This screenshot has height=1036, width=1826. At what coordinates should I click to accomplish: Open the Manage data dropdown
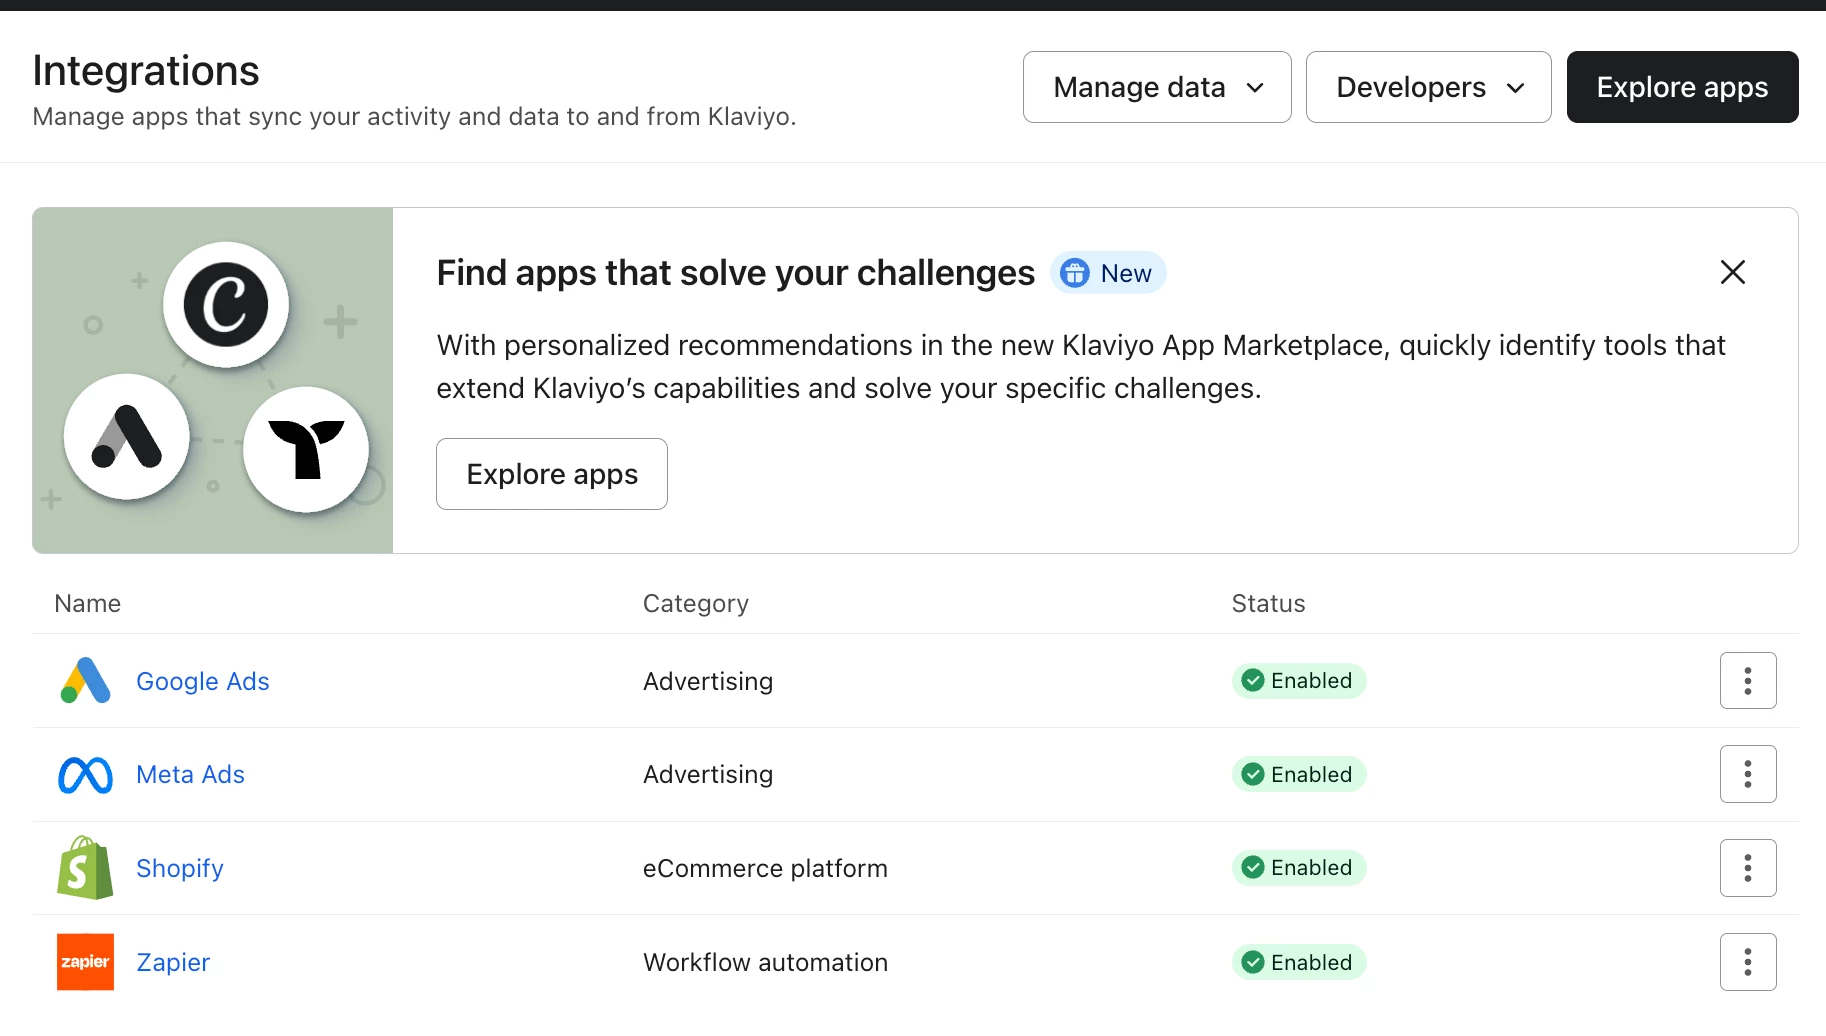point(1157,87)
